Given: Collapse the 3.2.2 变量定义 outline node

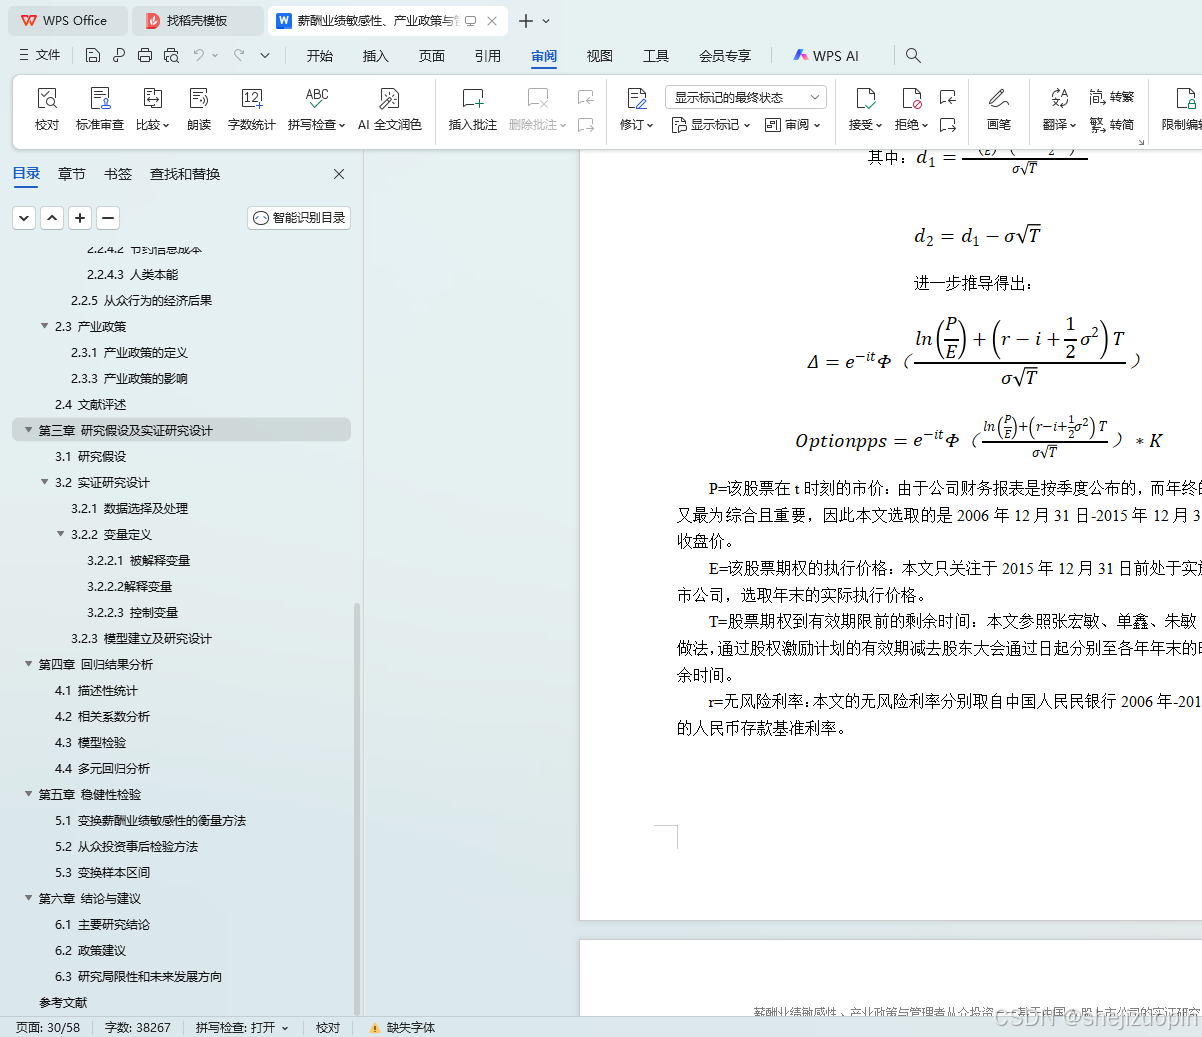Looking at the screenshot, I should click(60, 534).
